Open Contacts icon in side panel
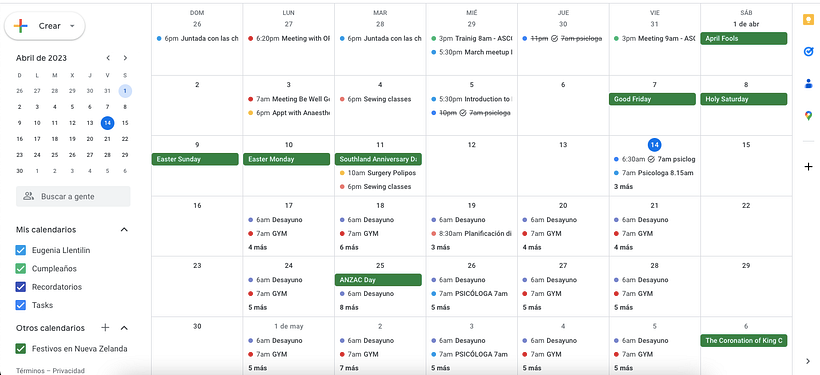820x375 pixels. pyautogui.click(x=808, y=84)
